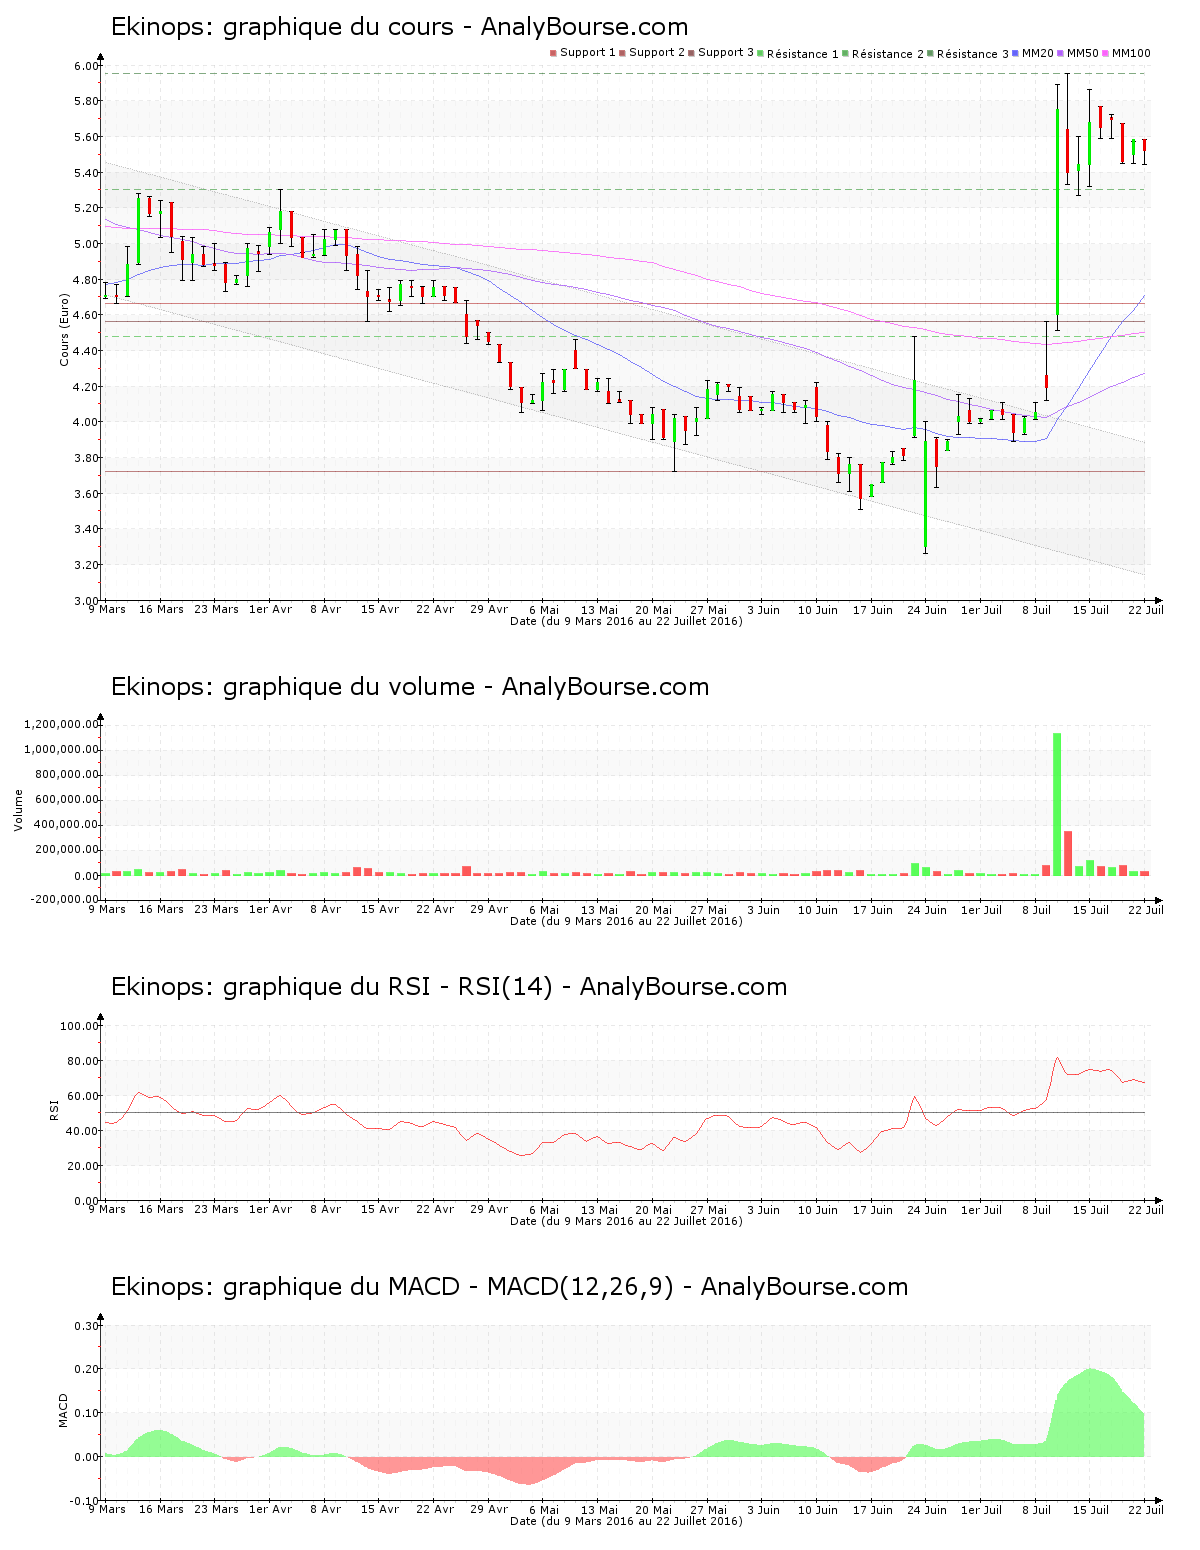Click the MACD(12,26,9) chart title
1200x1550 pixels.
point(509,1287)
